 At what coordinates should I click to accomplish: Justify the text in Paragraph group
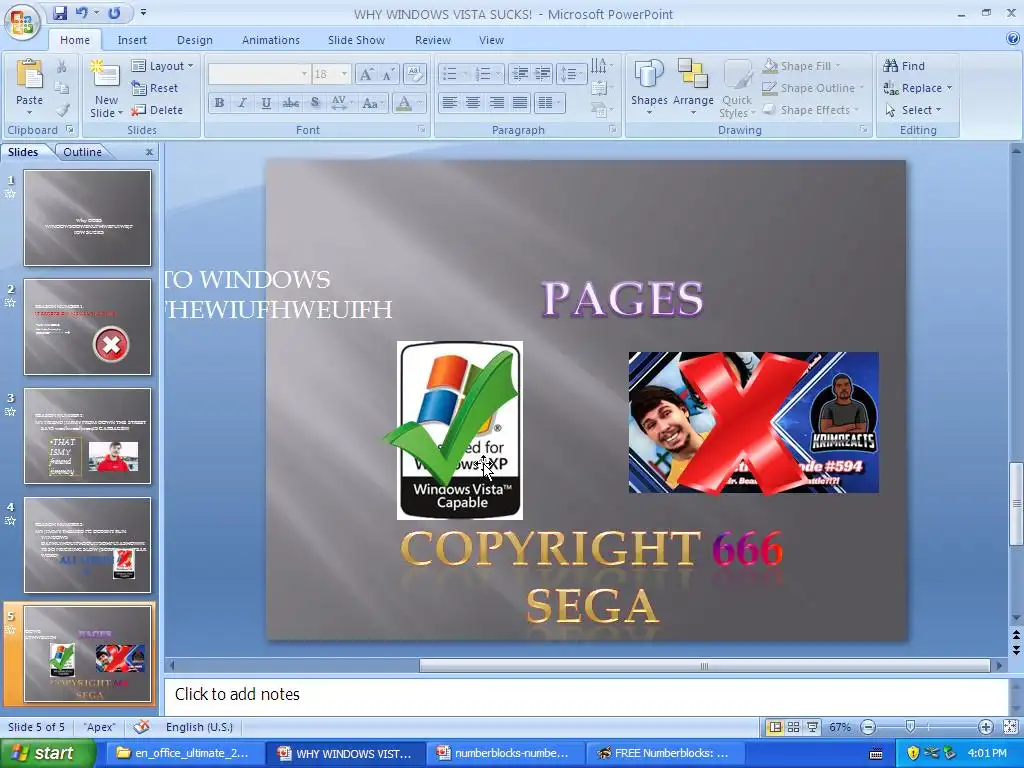(x=520, y=103)
